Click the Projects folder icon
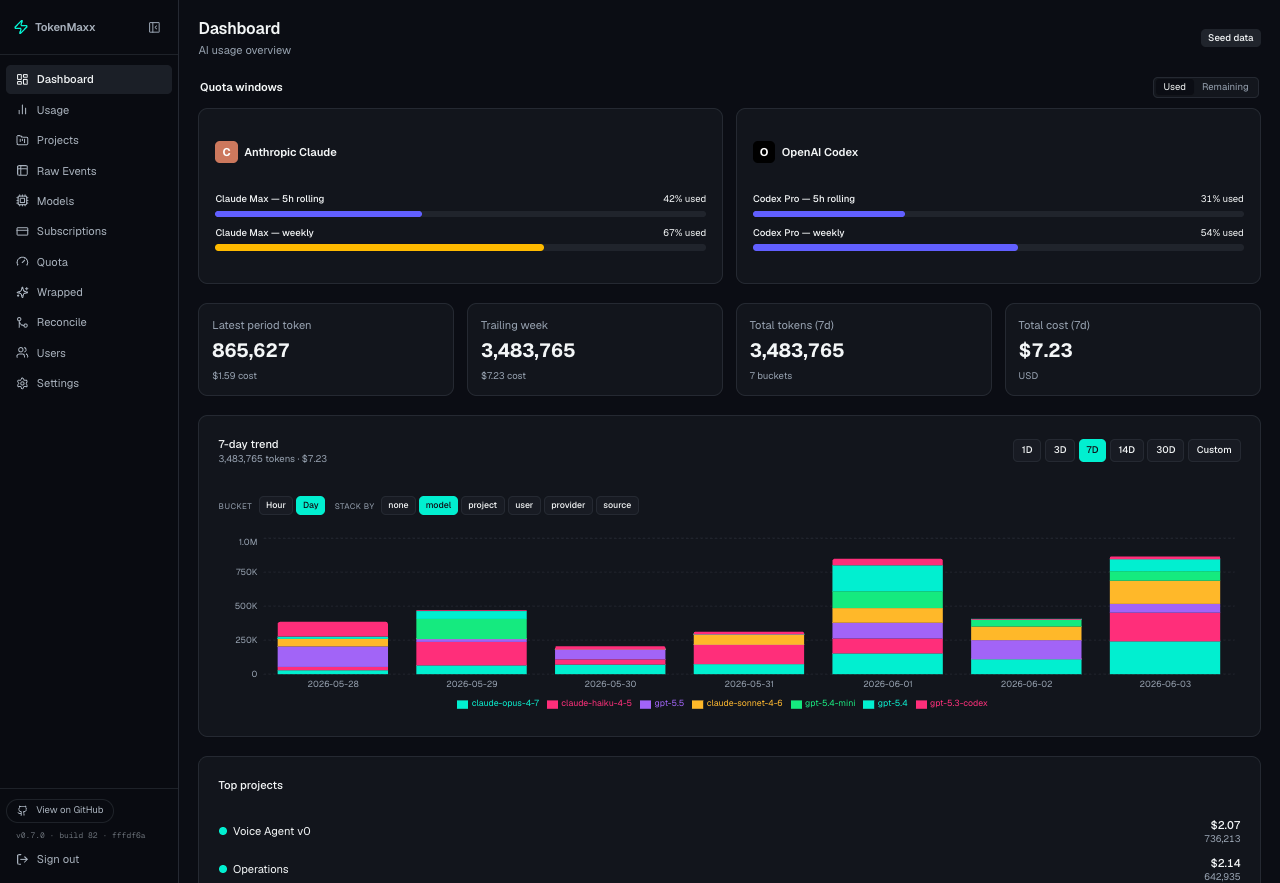 pyautogui.click(x=22, y=140)
